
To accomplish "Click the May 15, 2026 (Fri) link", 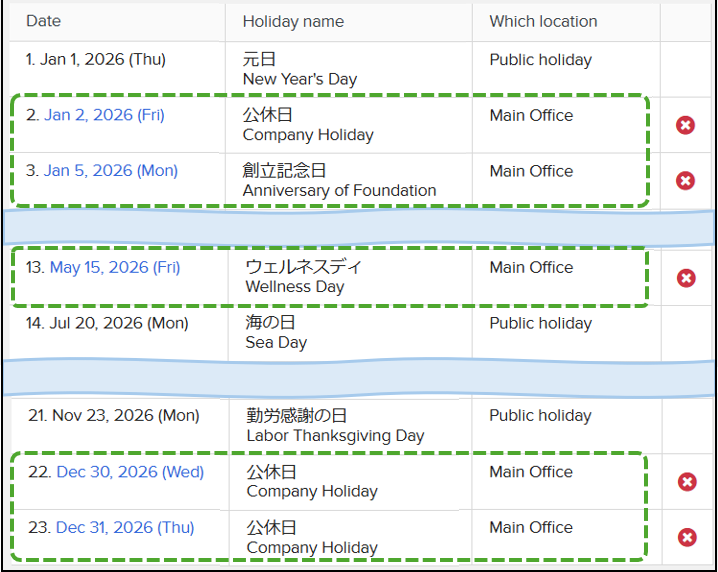I will click(x=115, y=267).
